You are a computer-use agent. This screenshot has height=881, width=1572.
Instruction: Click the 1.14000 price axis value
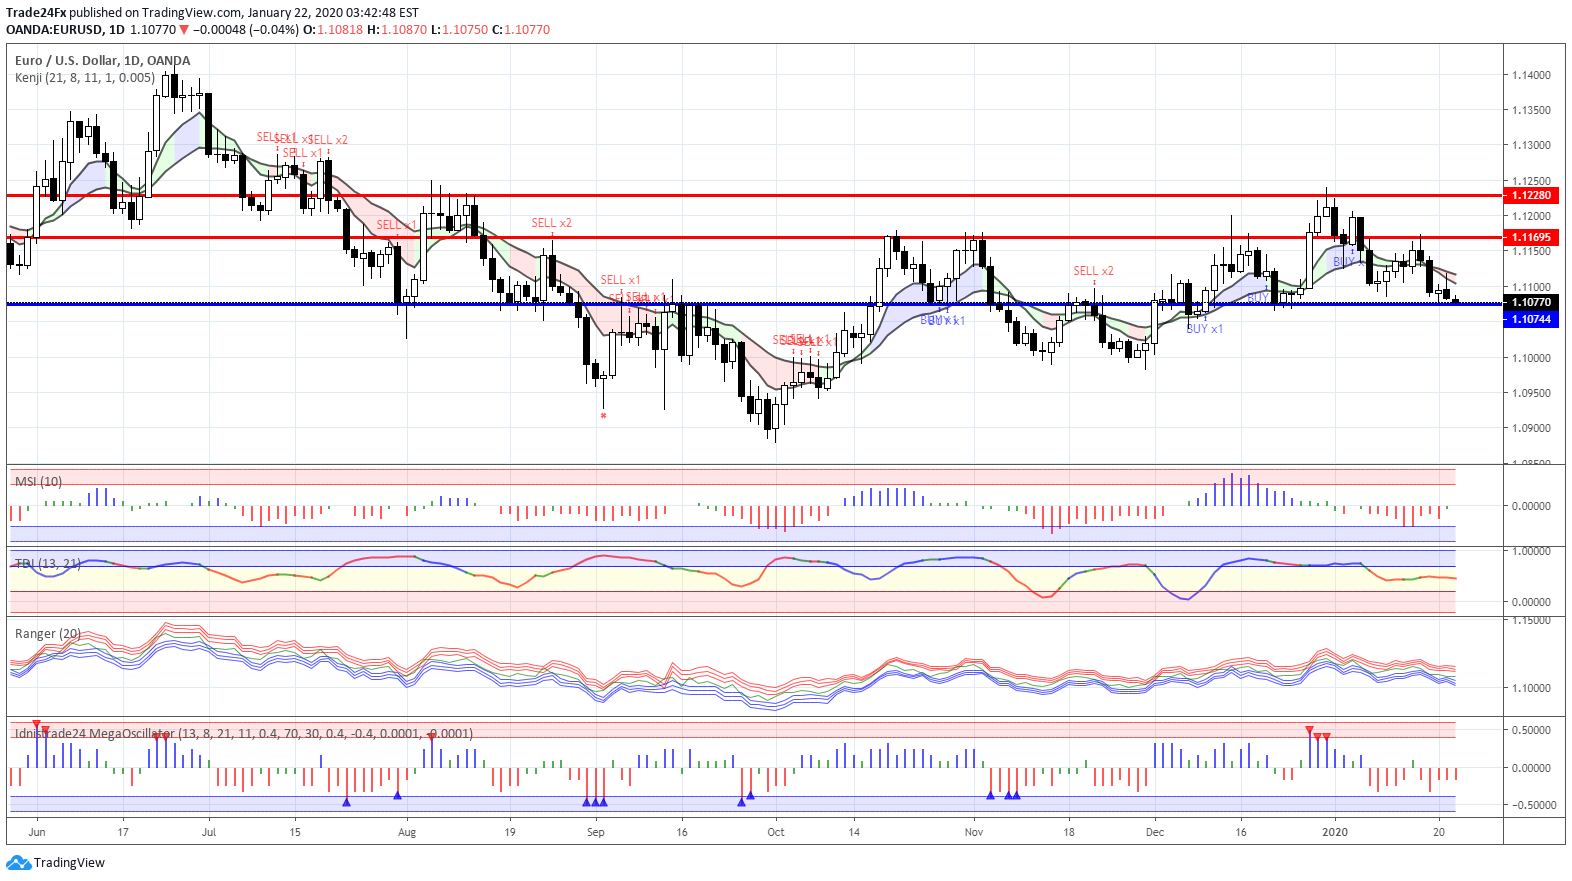1531,75
